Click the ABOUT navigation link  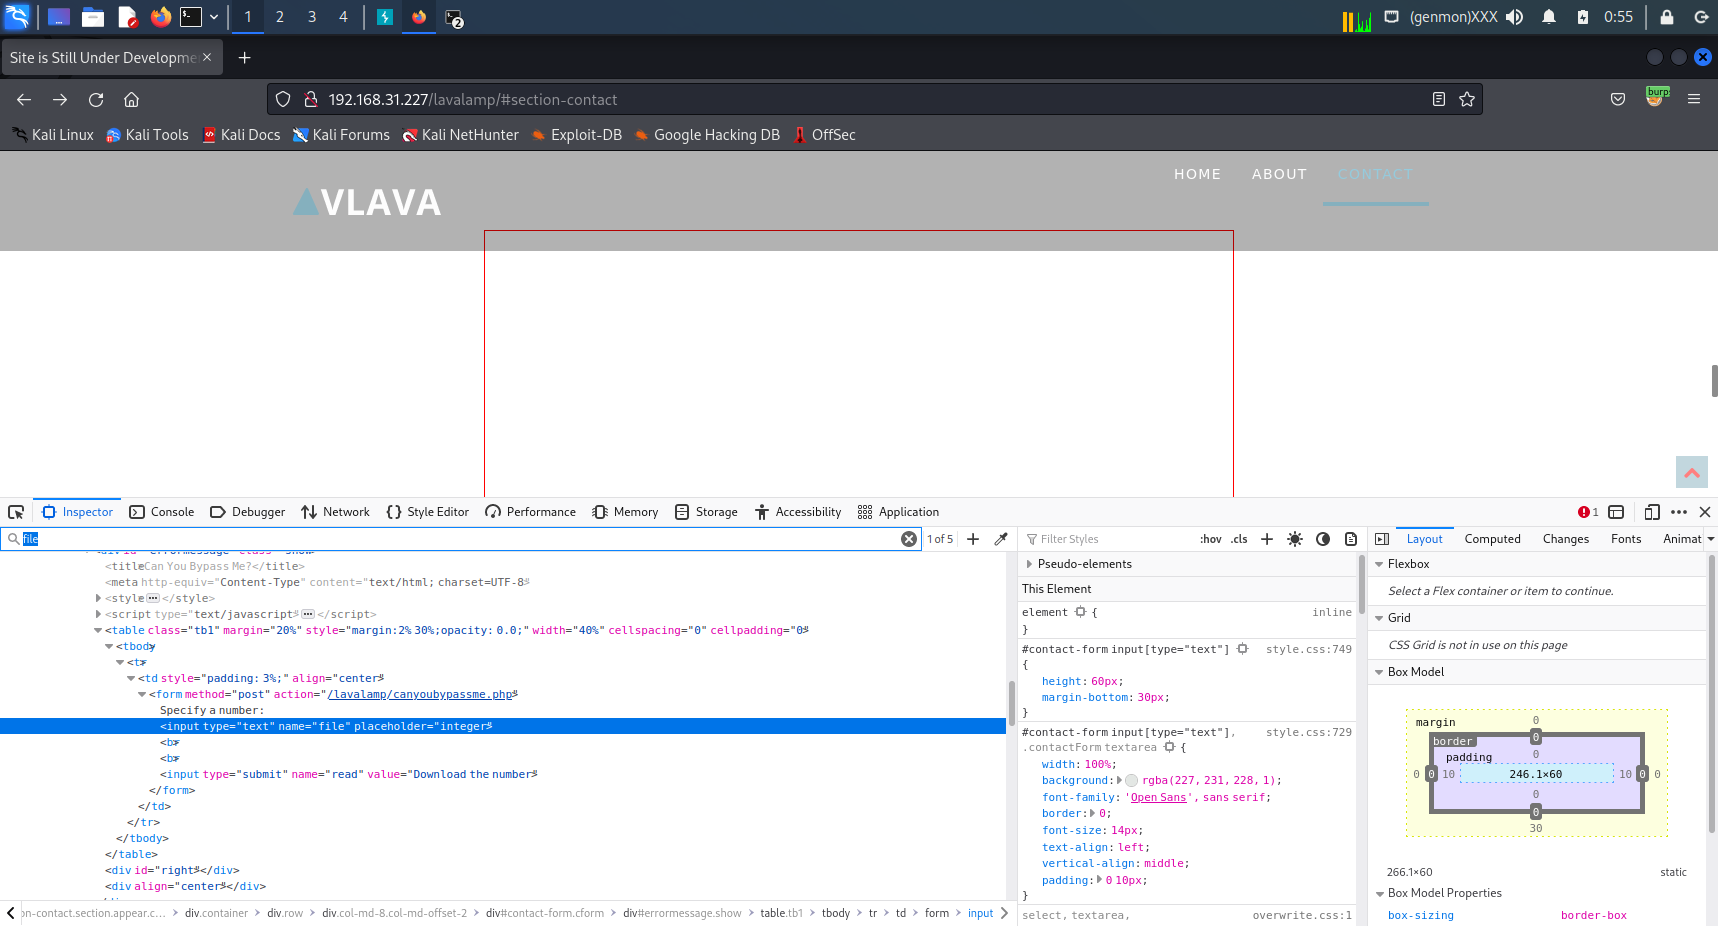click(x=1279, y=174)
